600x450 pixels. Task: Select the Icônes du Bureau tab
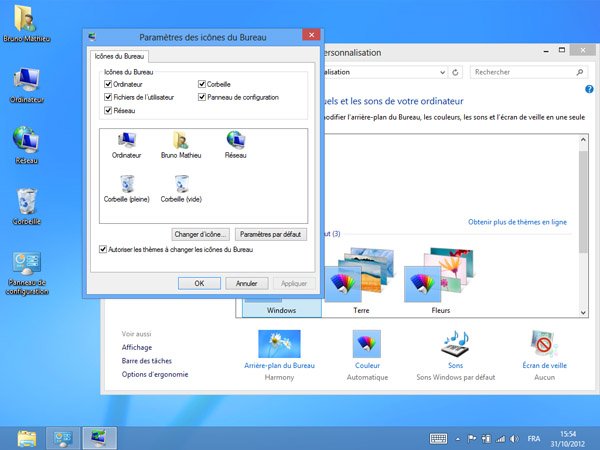(x=119, y=56)
